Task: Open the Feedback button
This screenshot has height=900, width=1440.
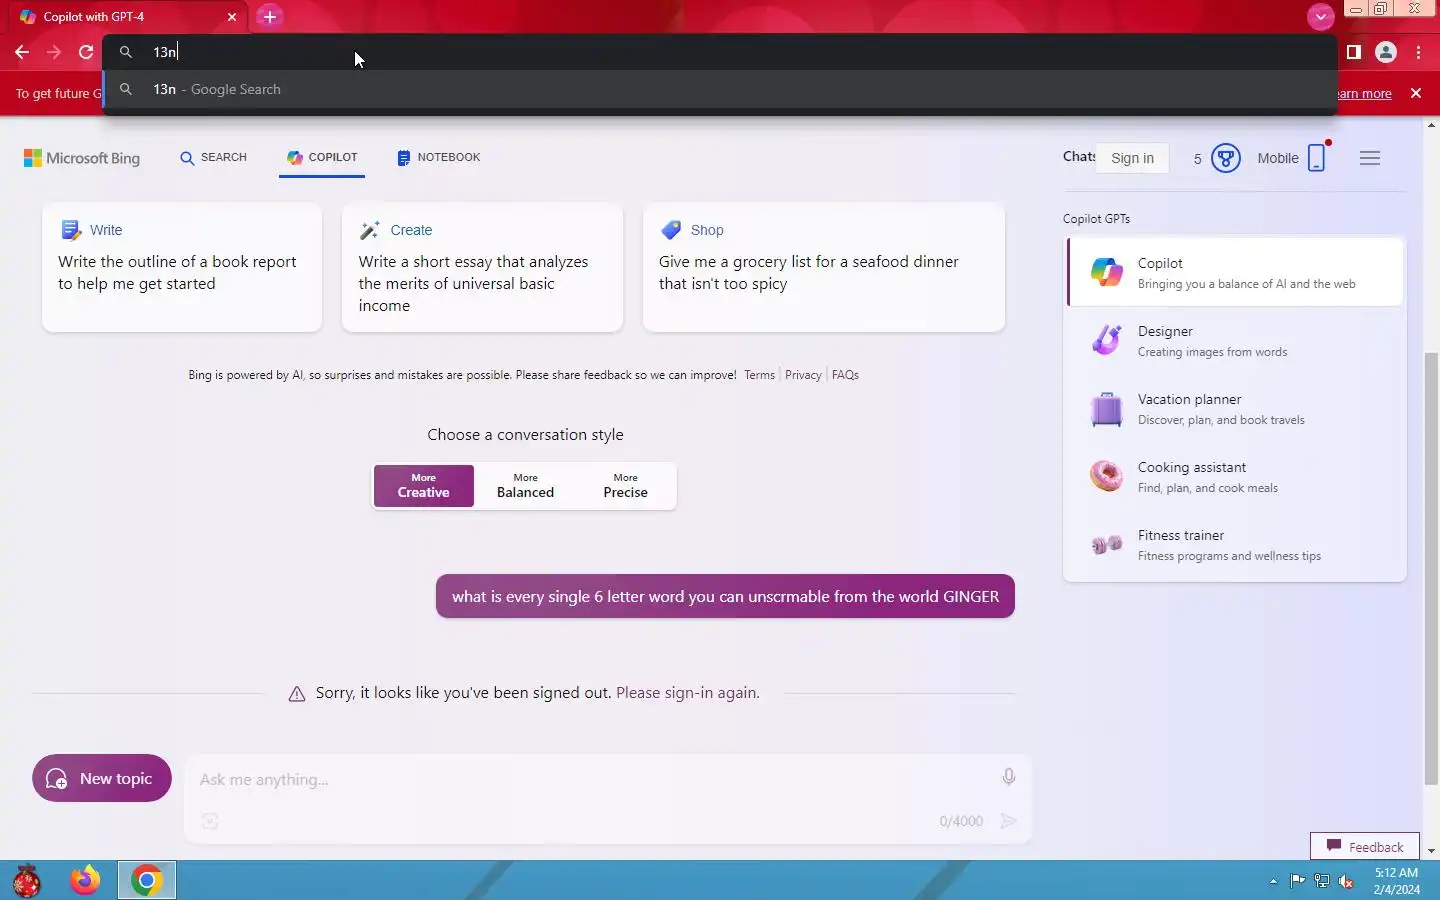Action: pyautogui.click(x=1364, y=846)
